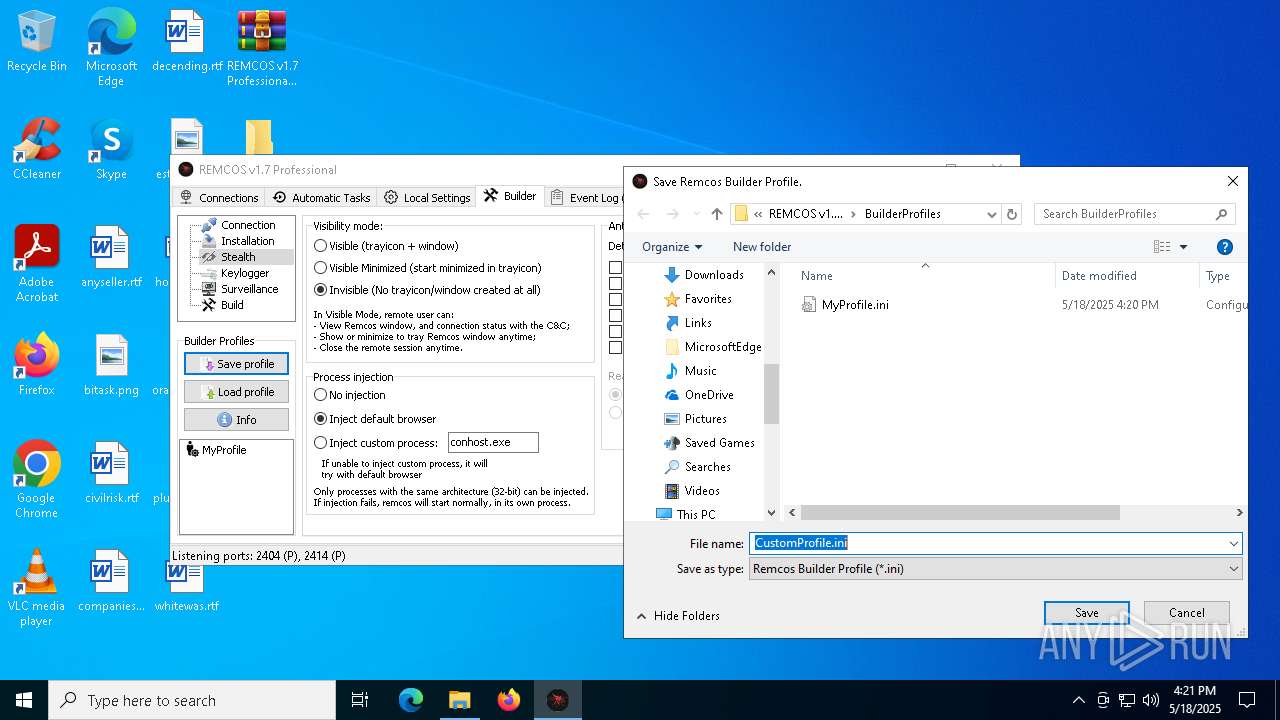The height and width of the screenshot is (720, 1280).
Task: Open whitewas.rtf desktop document
Action: [x=186, y=588]
